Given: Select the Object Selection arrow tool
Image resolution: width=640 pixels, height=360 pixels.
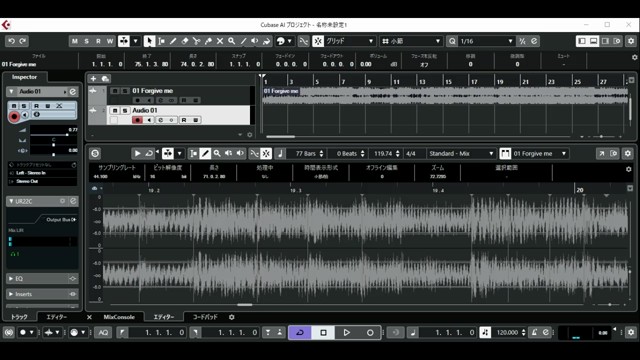Looking at the screenshot, I should point(149,41).
